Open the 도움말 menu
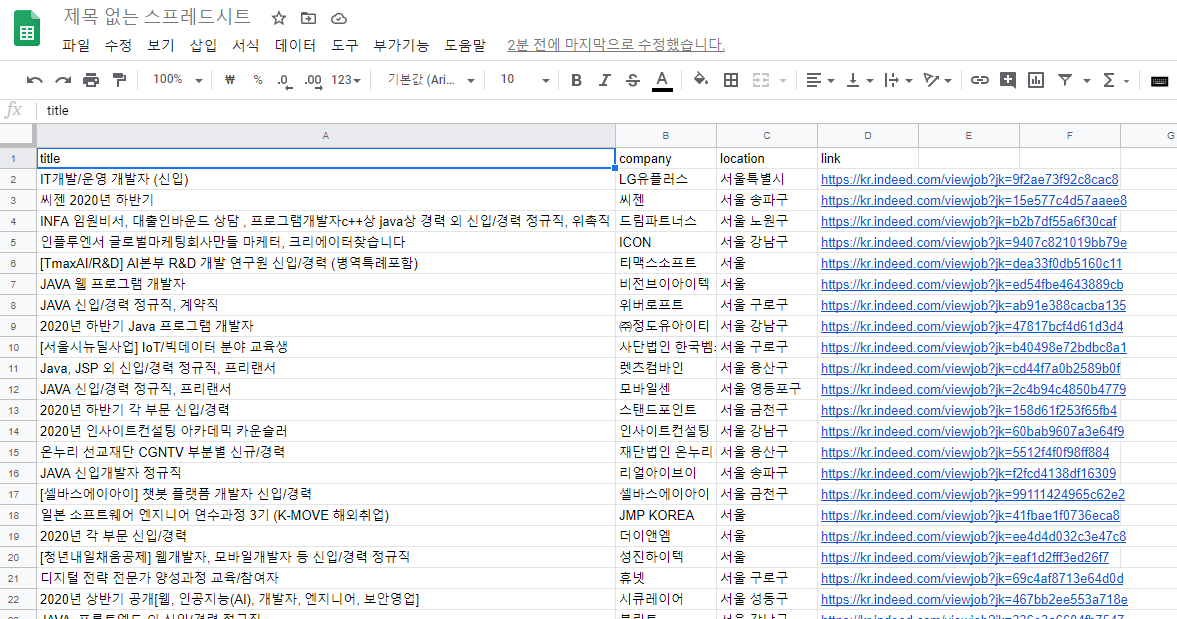This screenshot has height=619, width=1177. point(465,46)
